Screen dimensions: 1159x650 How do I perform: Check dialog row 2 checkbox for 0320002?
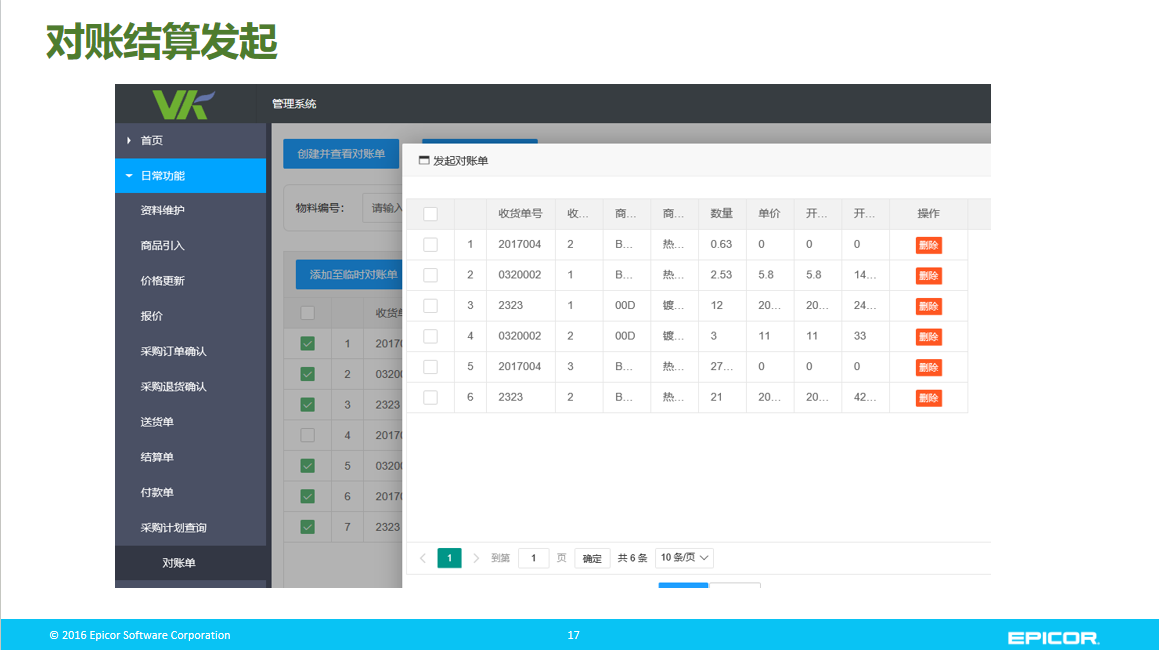coord(430,275)
